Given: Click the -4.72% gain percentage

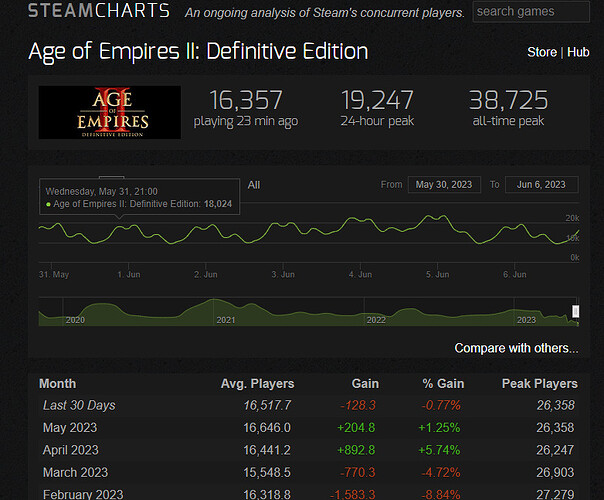Looking at the screenshot, I should pyautogui.click(x=441, y=472).
